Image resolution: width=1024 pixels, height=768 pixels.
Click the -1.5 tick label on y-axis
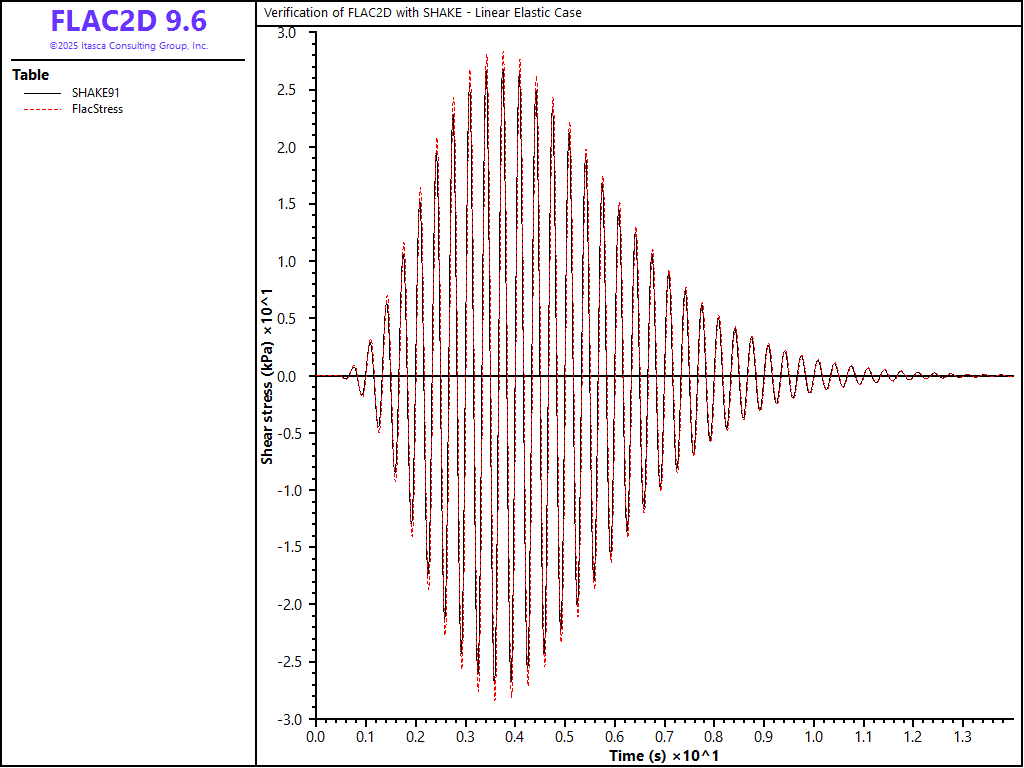(x=285, y=548)
